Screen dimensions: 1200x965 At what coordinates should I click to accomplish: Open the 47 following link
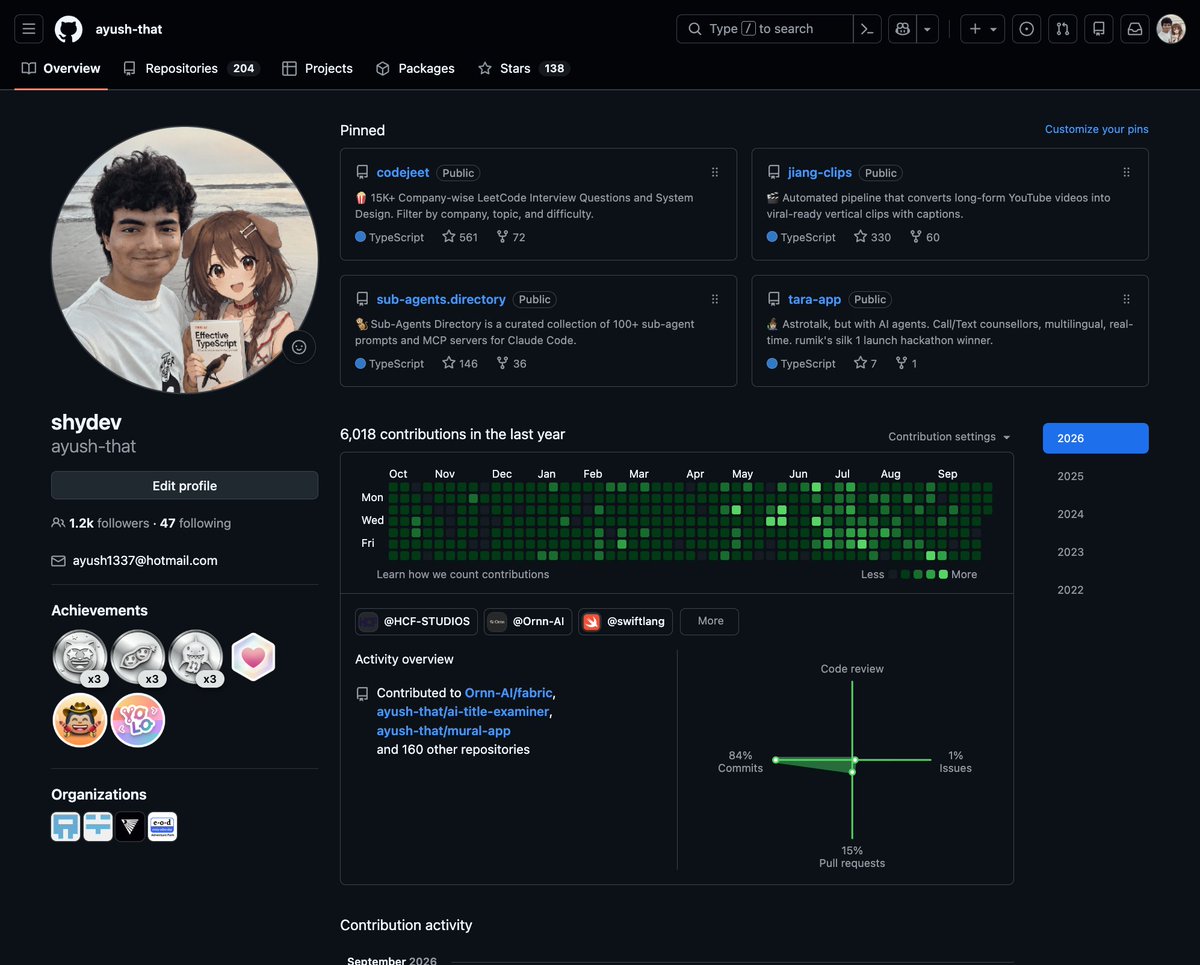point(195,523)
